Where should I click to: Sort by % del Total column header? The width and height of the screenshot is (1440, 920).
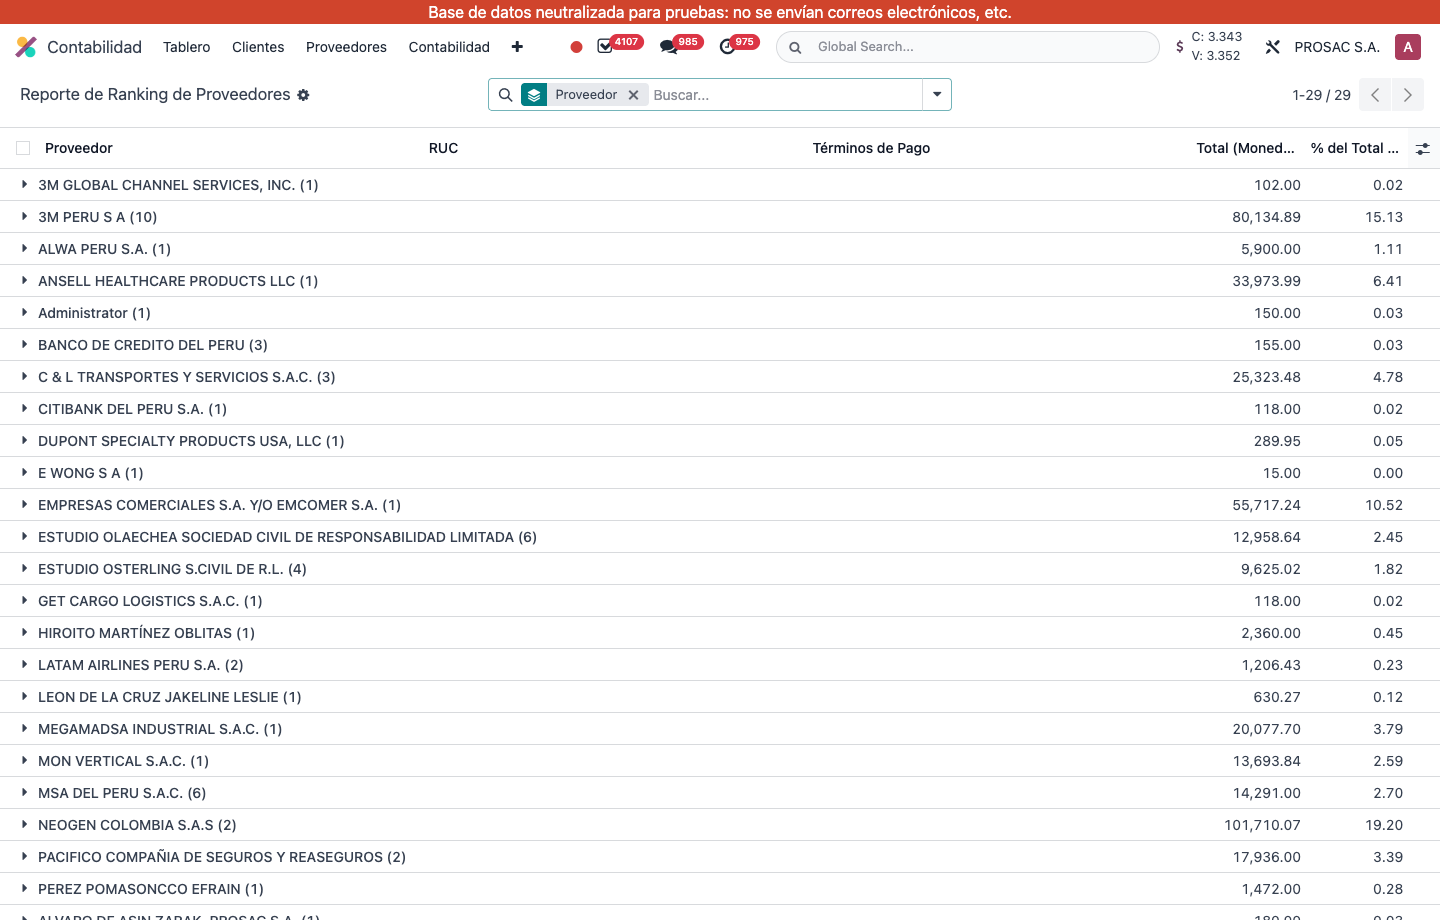pos(1355,148)
